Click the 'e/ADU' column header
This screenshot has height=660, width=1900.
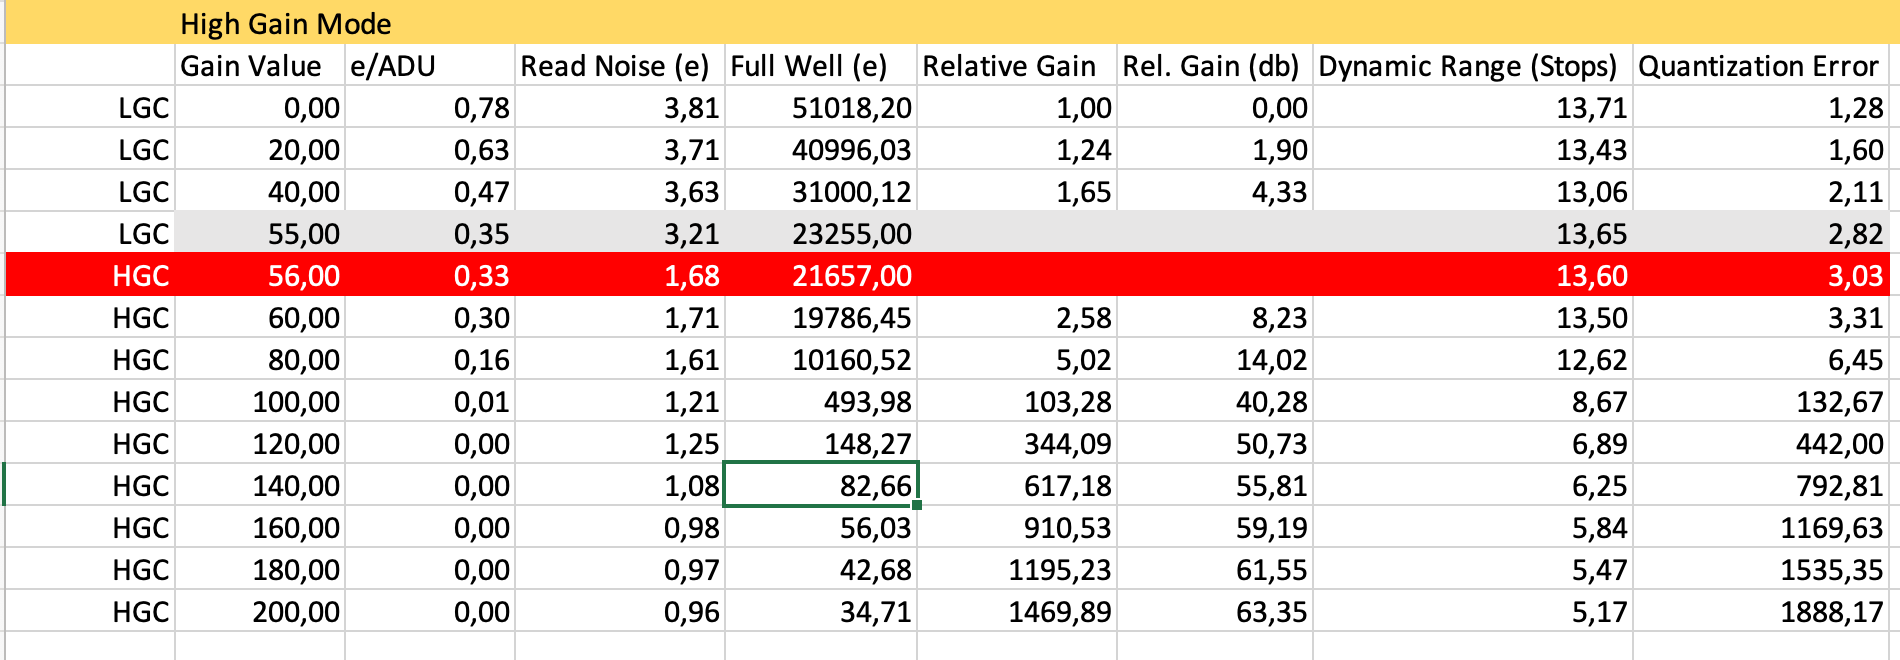tap(430, 65)
